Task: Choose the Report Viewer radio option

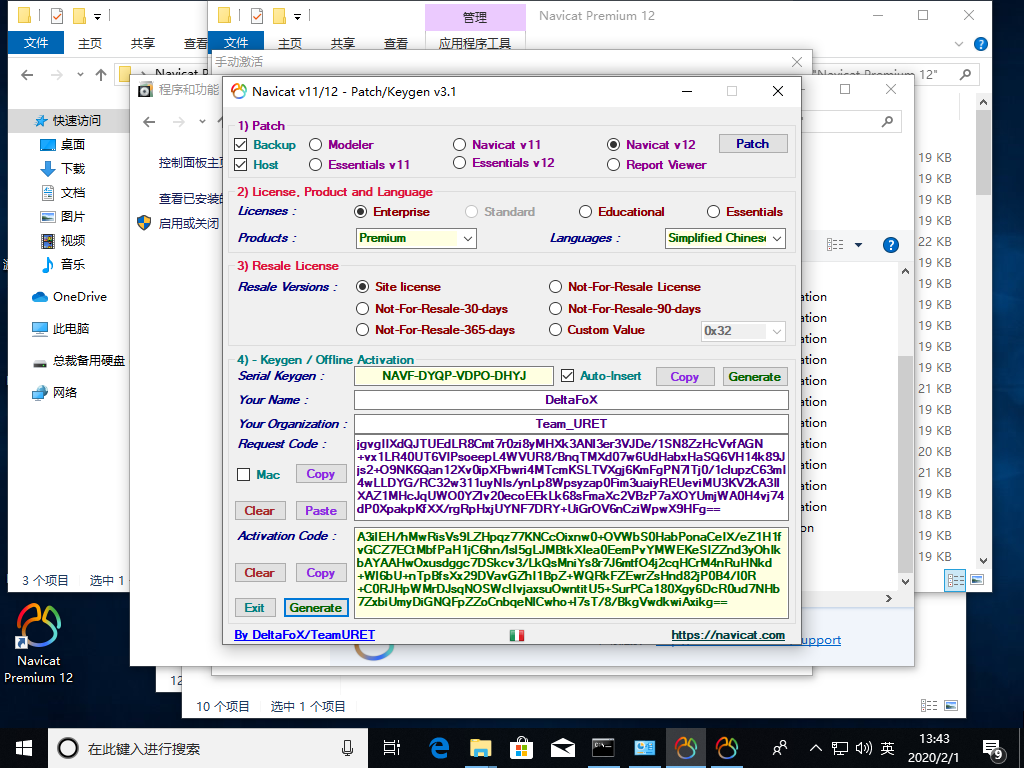Action: coord(613,165)
